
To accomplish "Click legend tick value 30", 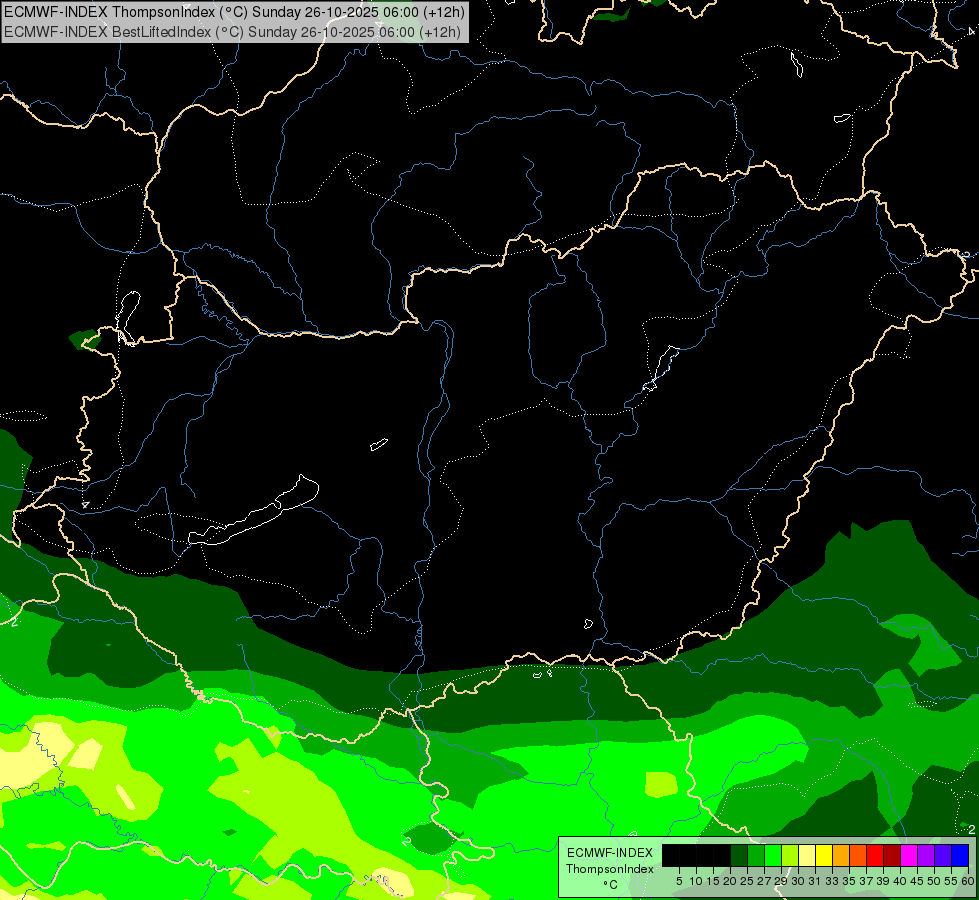I will click(x=798, y=881).
